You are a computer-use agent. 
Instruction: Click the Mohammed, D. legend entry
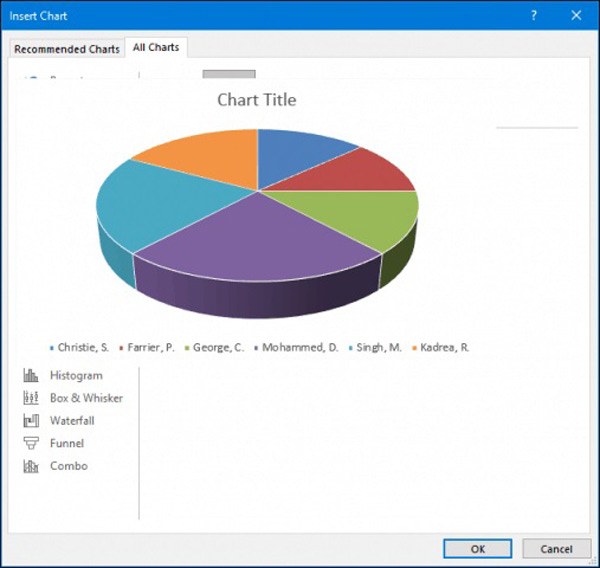pyautogui.click(x=297, y=348)
